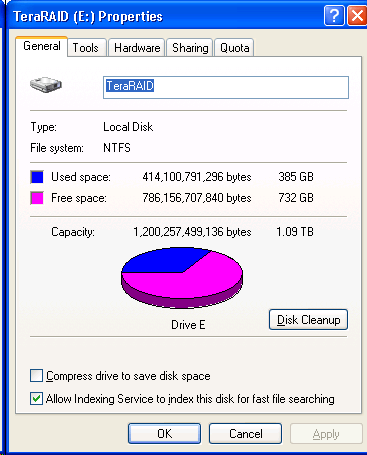Screen dimensions: 367x455
Task: Click the Apply button
Action: (x=326, y=434)
